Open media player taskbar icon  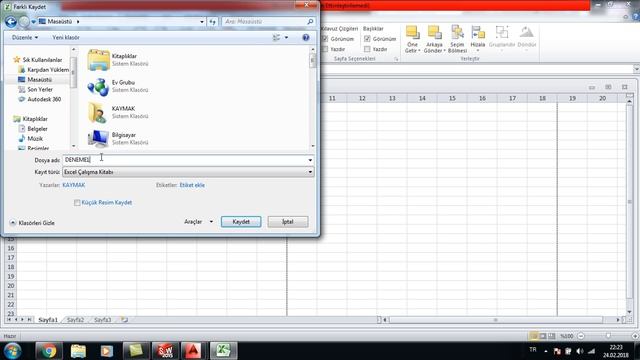point(107,351)
